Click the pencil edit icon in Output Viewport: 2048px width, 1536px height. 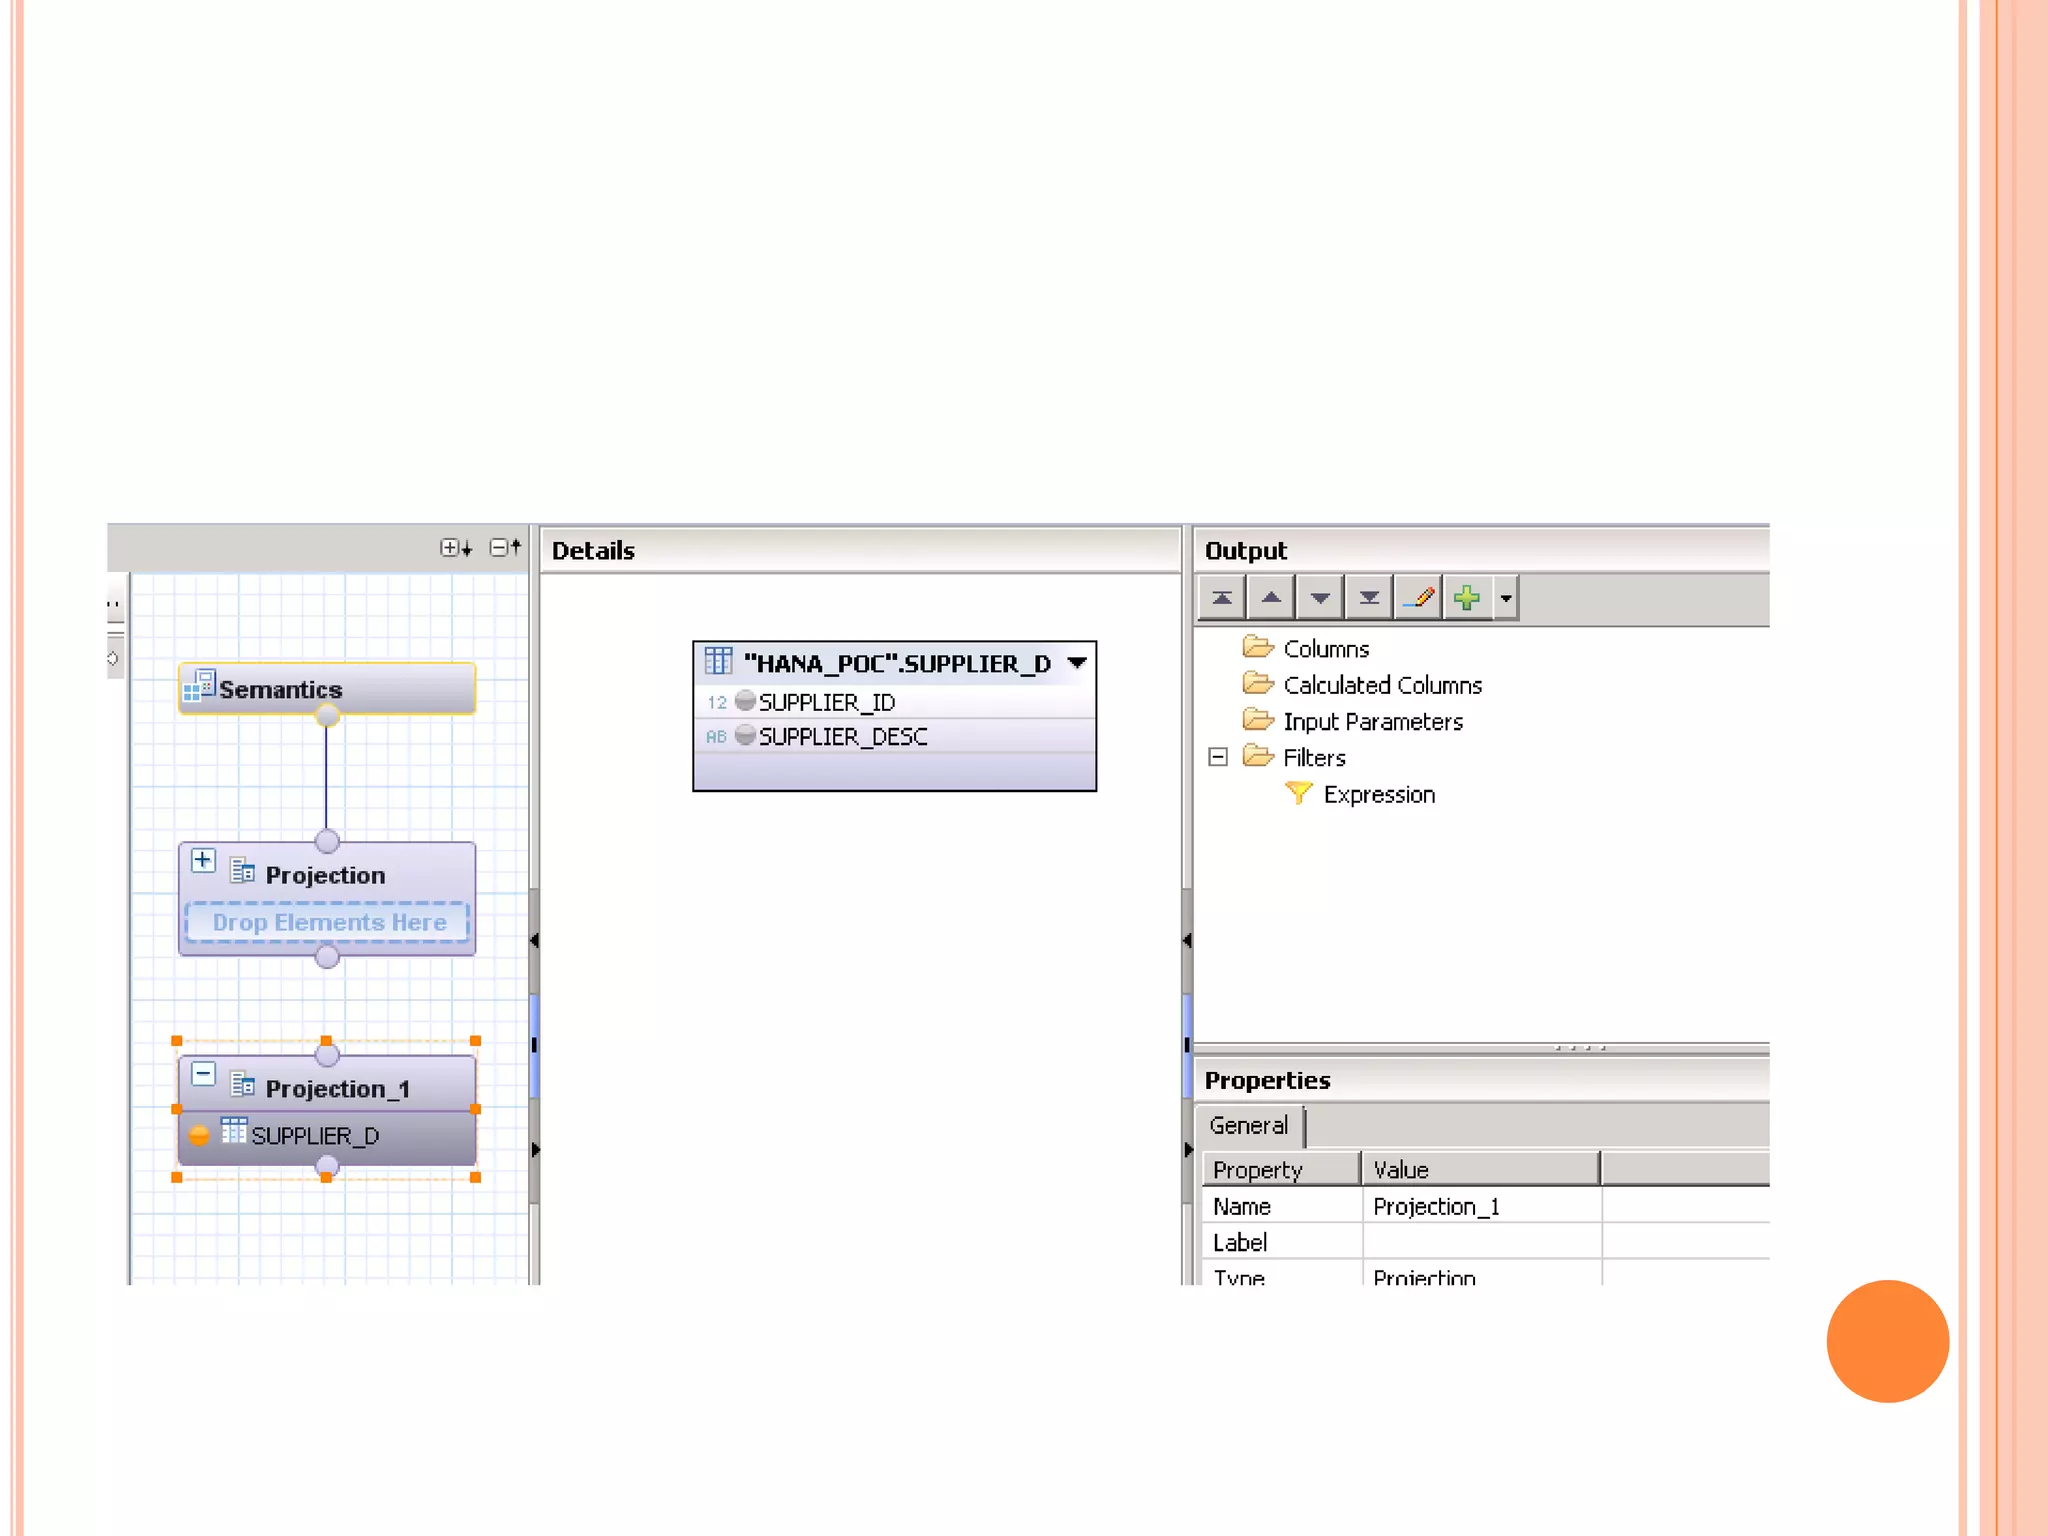point(1418,598)
